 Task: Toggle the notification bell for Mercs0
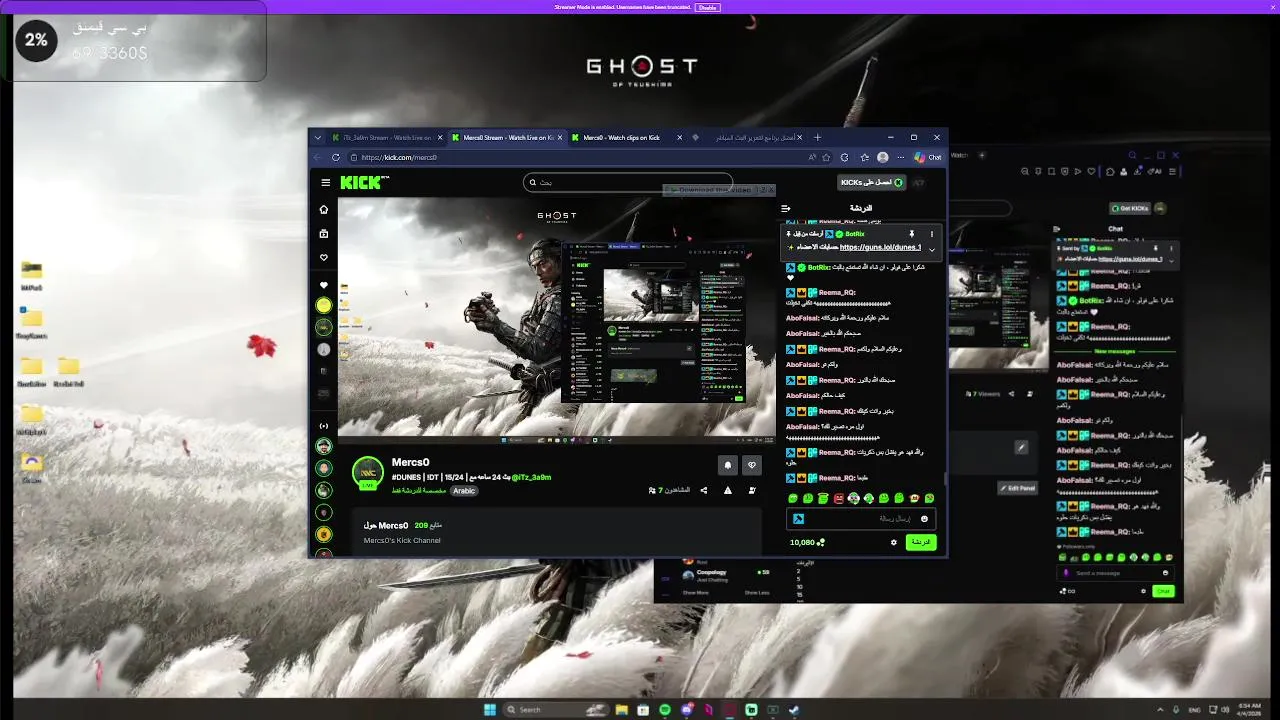click(x=727, y=465)
